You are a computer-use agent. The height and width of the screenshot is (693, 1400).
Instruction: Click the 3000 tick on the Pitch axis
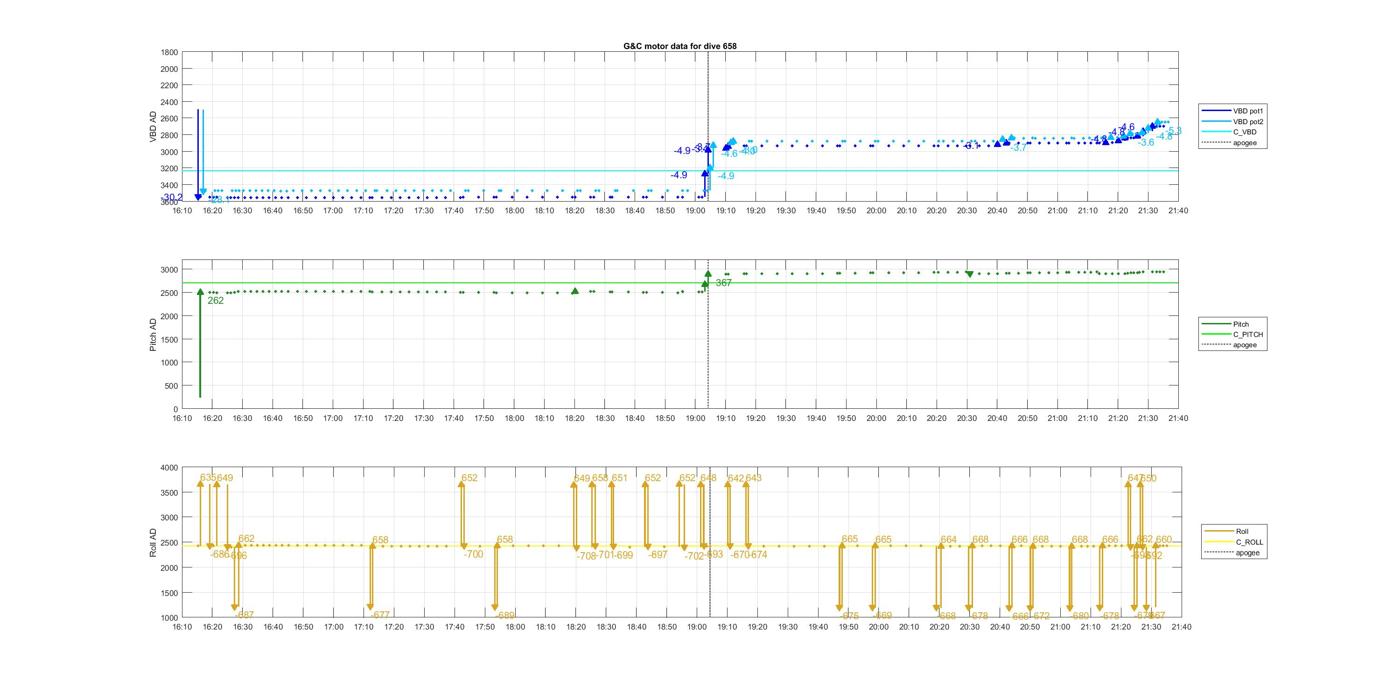click(169, 270)
